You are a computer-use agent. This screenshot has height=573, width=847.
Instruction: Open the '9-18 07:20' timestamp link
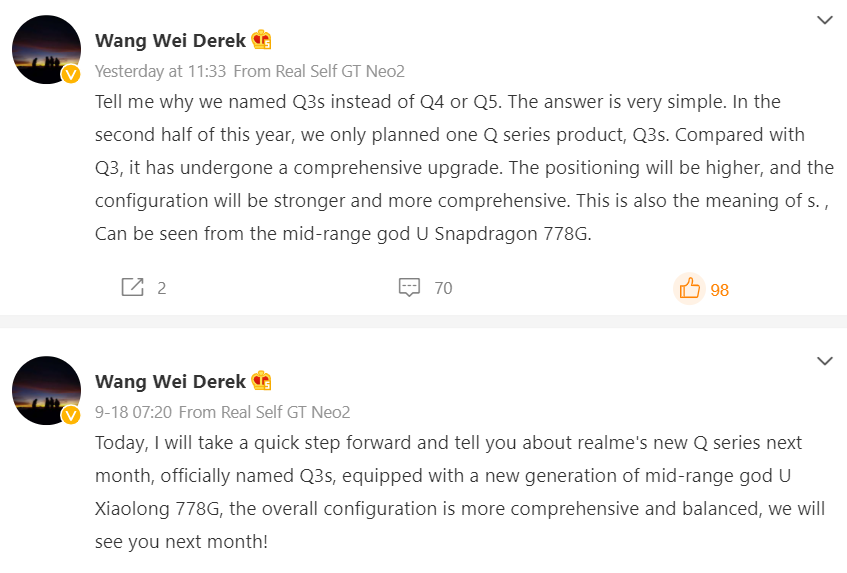coord(133,412)
